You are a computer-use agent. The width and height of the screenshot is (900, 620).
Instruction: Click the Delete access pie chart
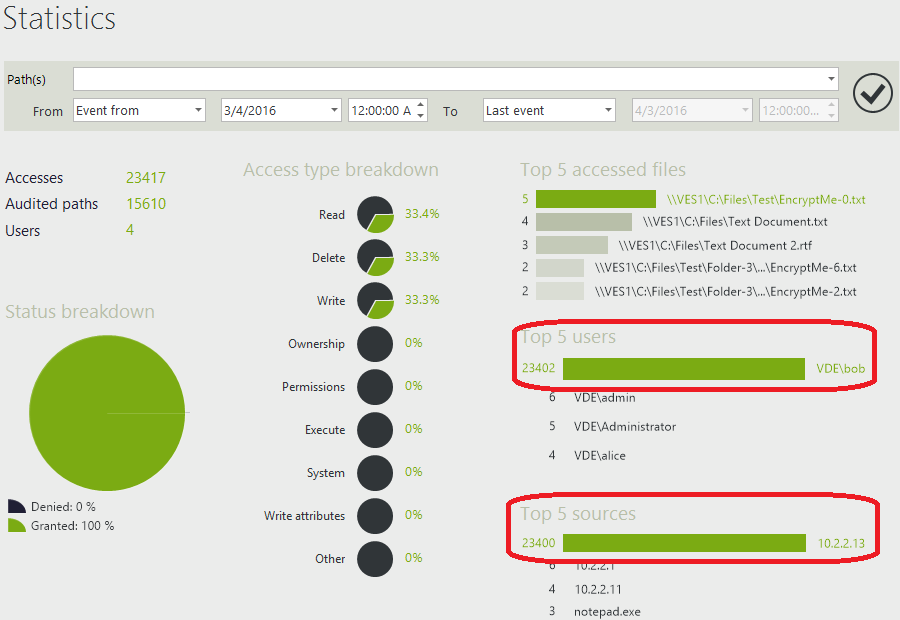tap(375, 257)
